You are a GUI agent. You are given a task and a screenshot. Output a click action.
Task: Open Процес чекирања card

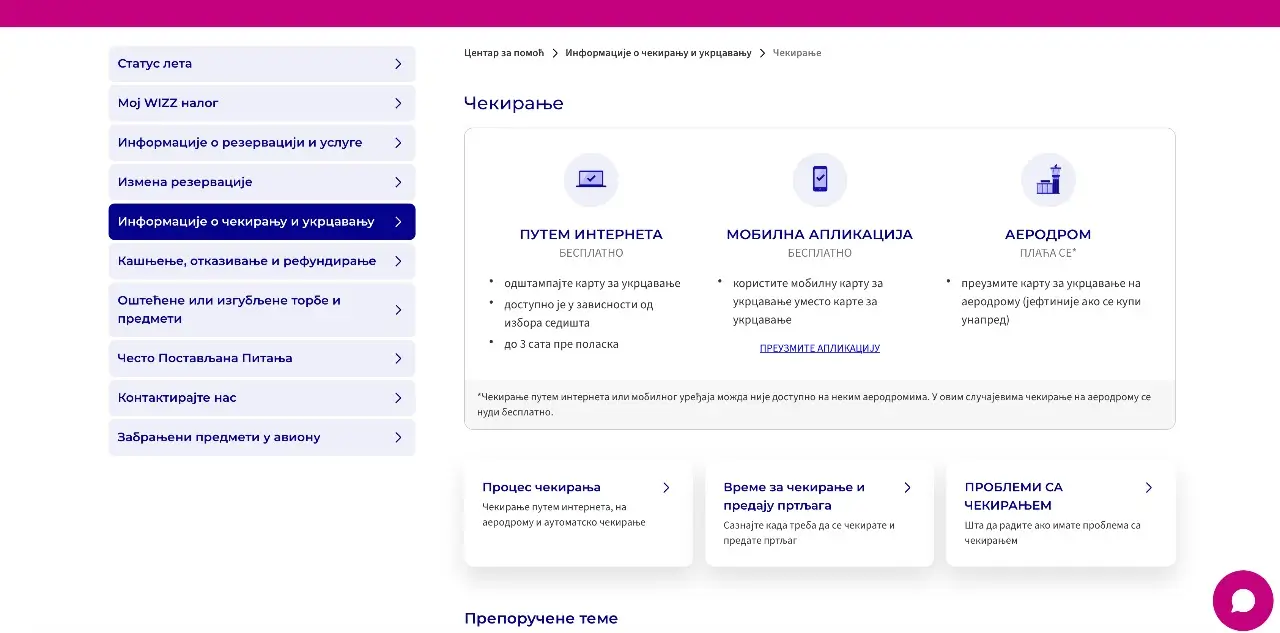coord(578,514)
